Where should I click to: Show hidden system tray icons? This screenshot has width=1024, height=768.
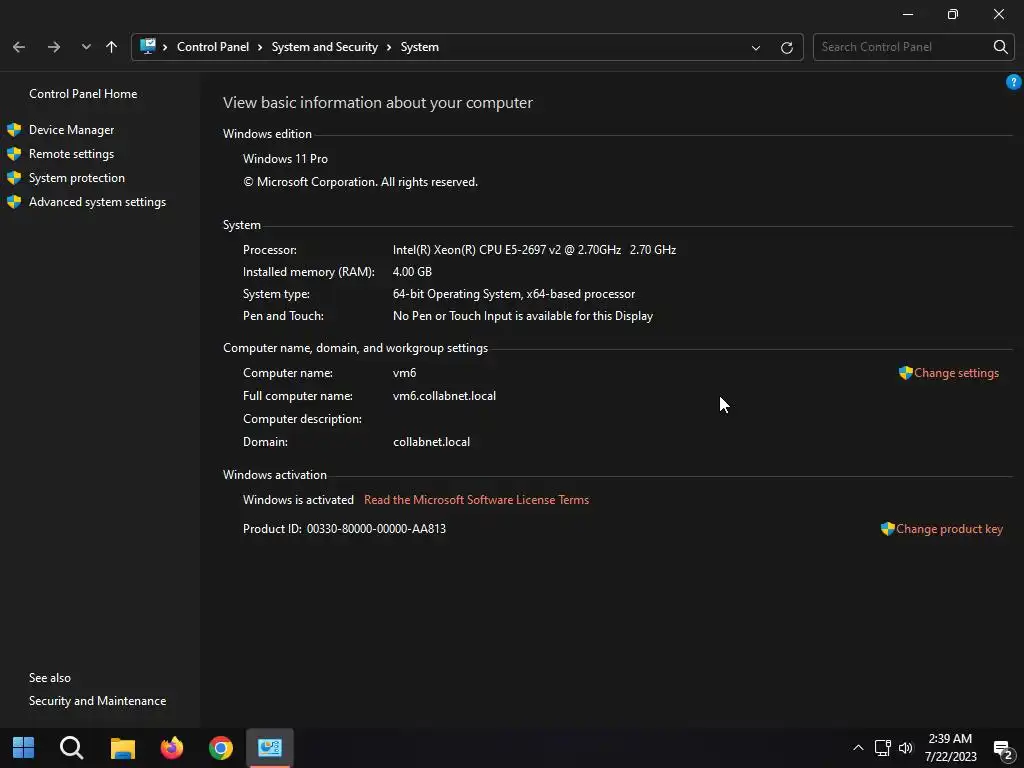point(858,748)
